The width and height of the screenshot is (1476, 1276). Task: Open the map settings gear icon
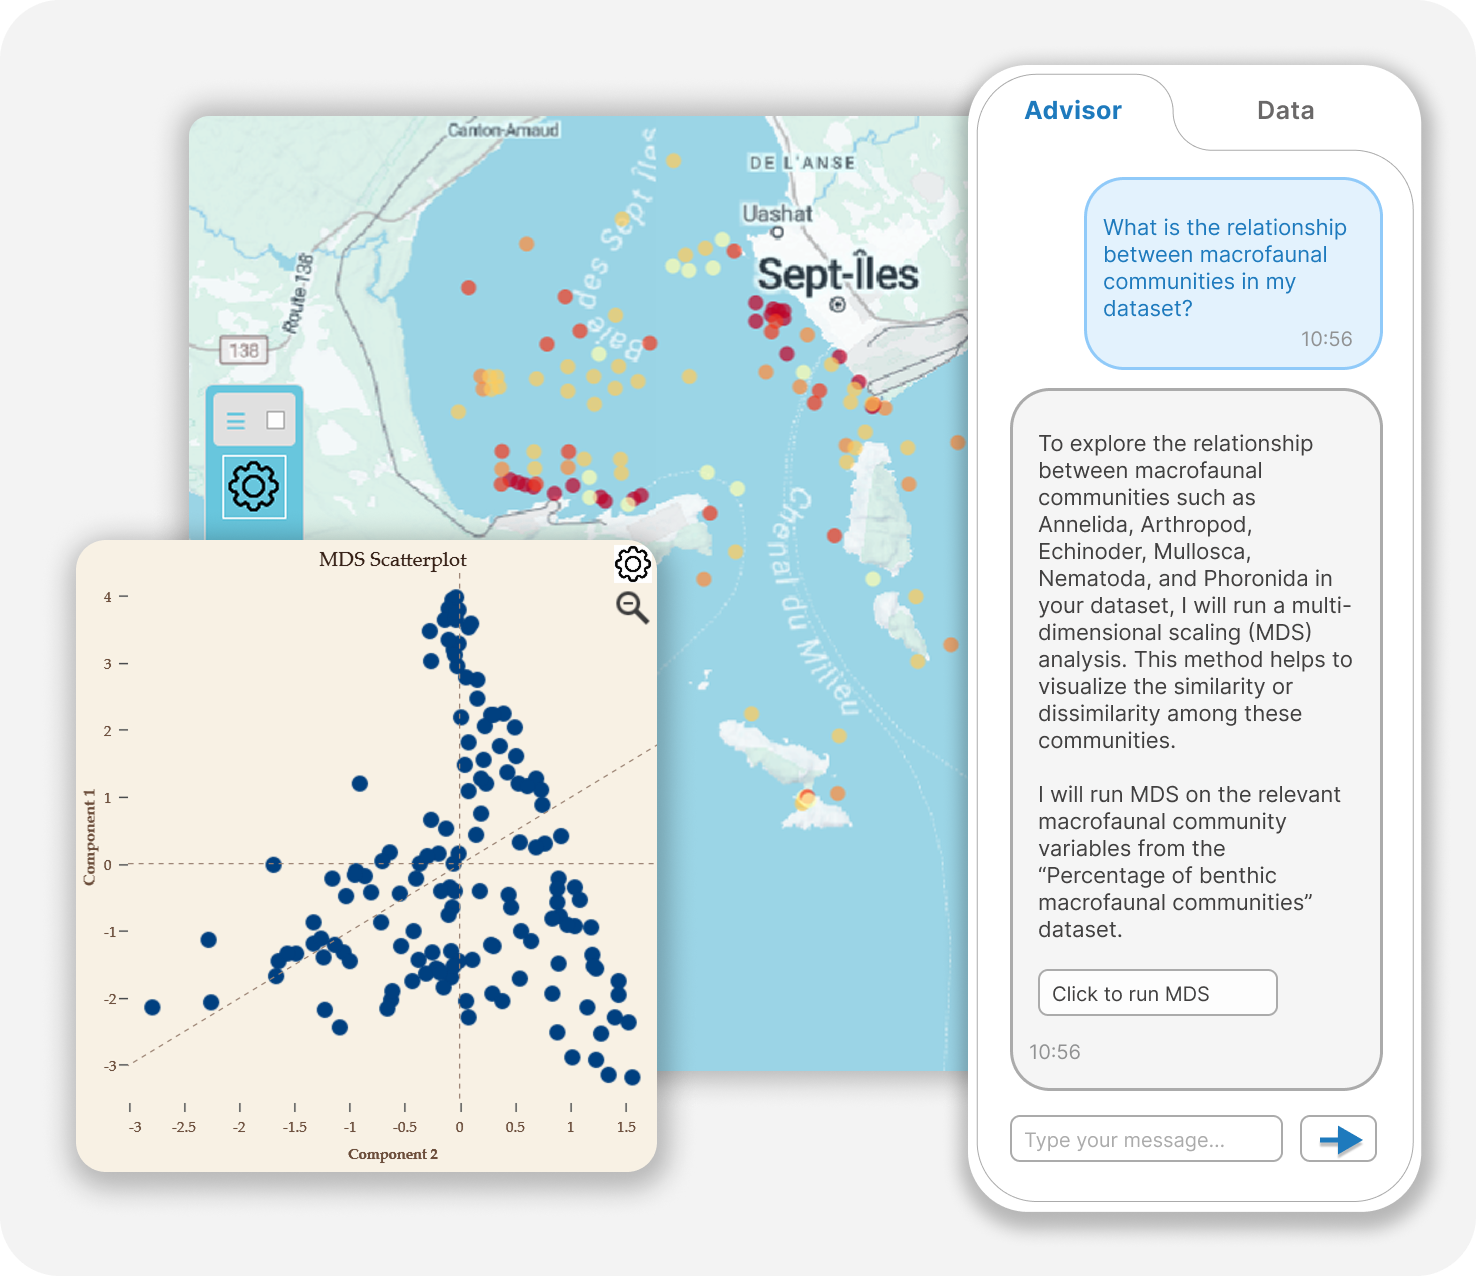[x=254, y=487]
